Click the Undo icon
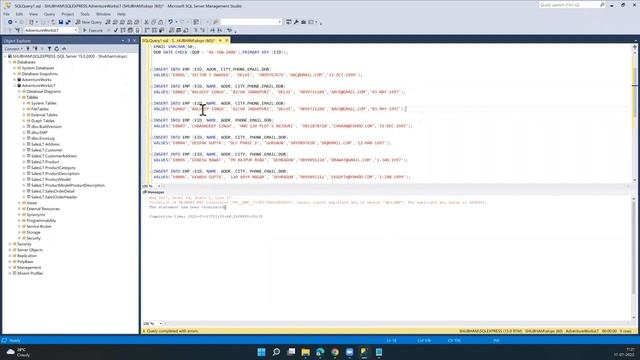 click(170, 22)
